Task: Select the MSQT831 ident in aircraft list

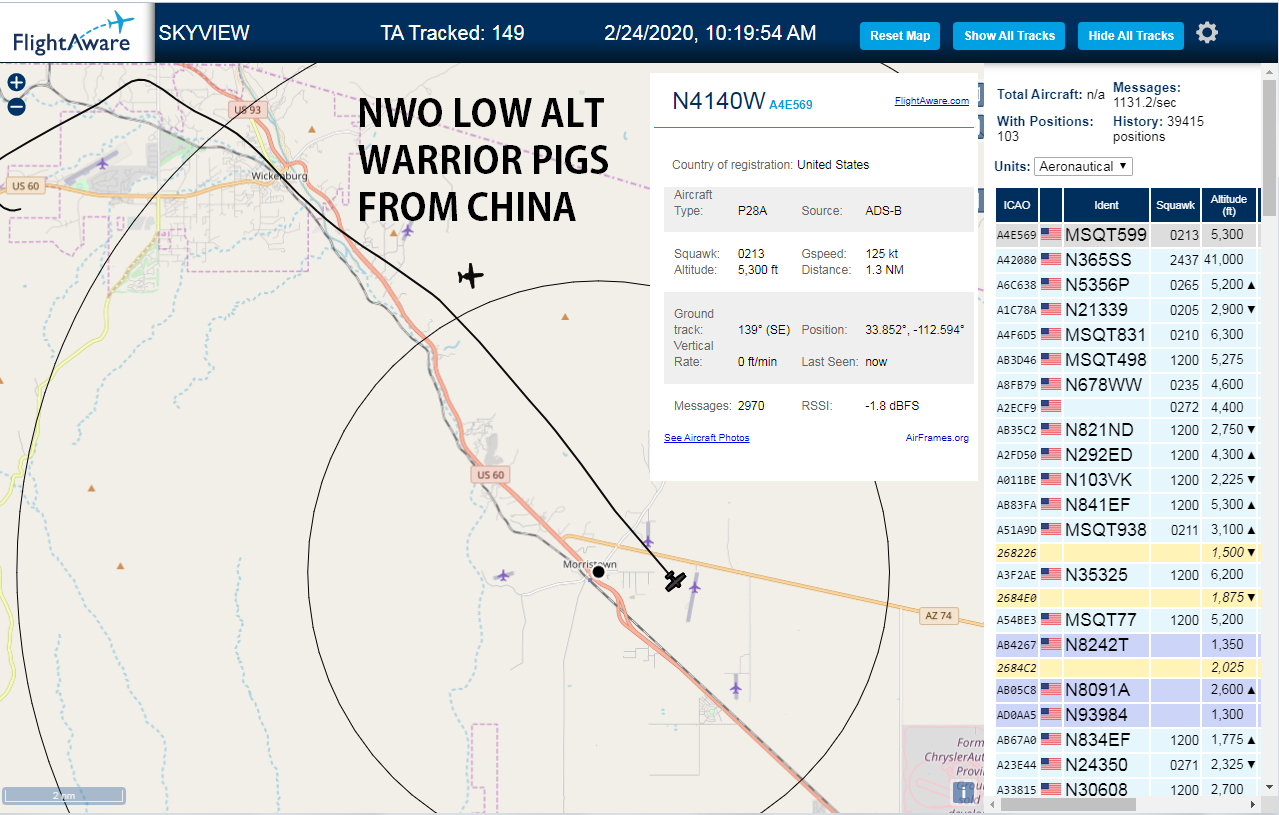Action: (x=1105, y=335)
